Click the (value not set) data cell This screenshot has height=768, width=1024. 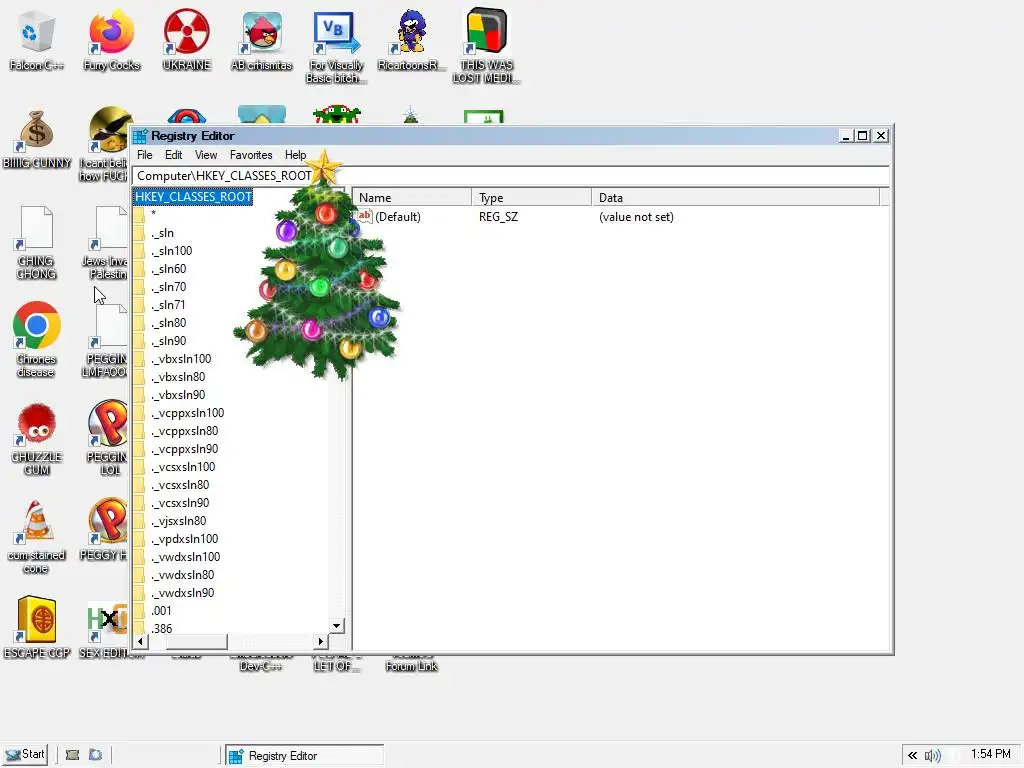click(x=636, y=217)
